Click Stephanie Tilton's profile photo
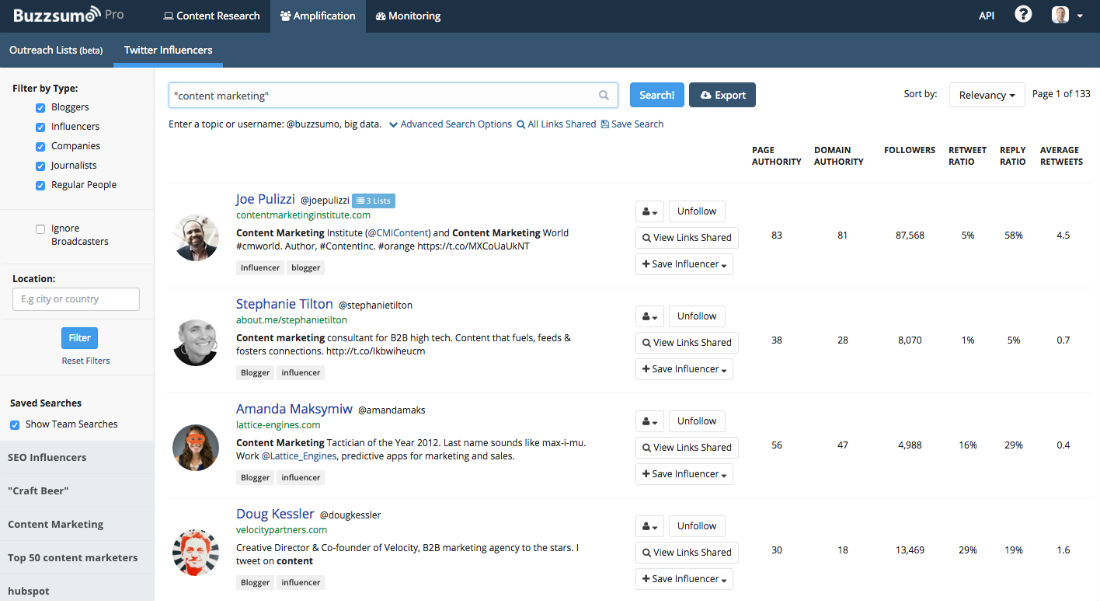The width and height of the screenshot is (1100, 601). pyautogui.click(x=195, y=342)
